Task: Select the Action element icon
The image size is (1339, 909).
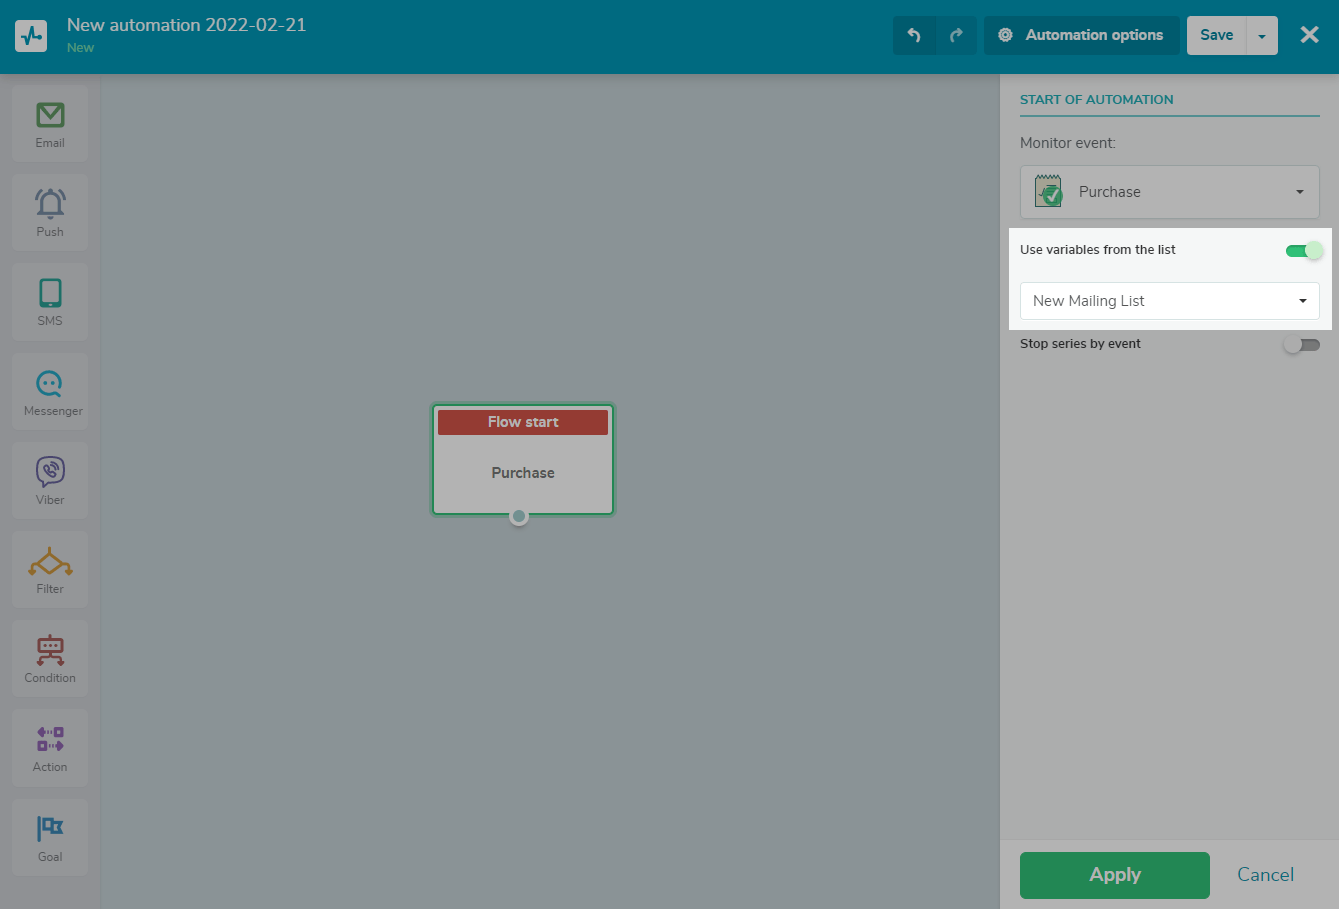Action: (x=50, y=747)
